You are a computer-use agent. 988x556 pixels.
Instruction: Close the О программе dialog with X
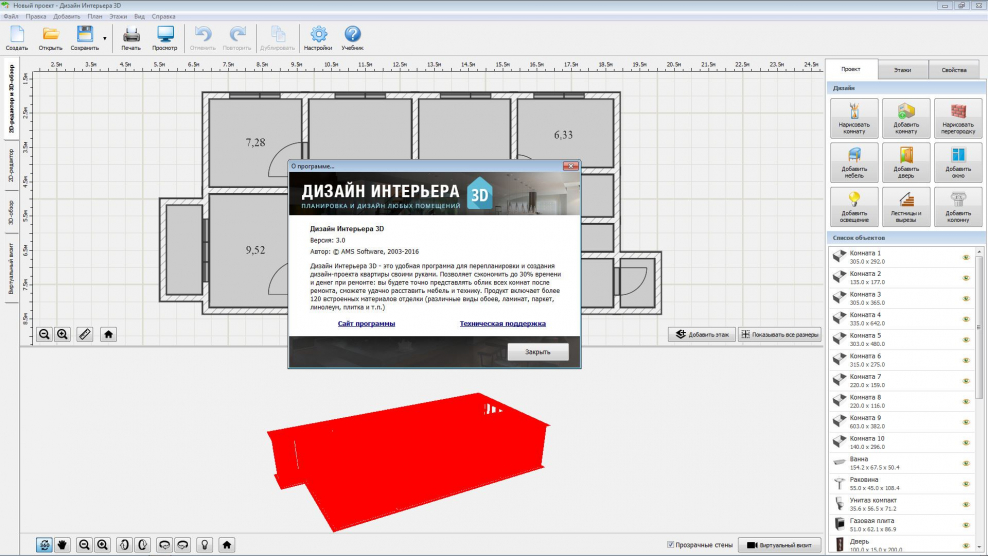570,166
